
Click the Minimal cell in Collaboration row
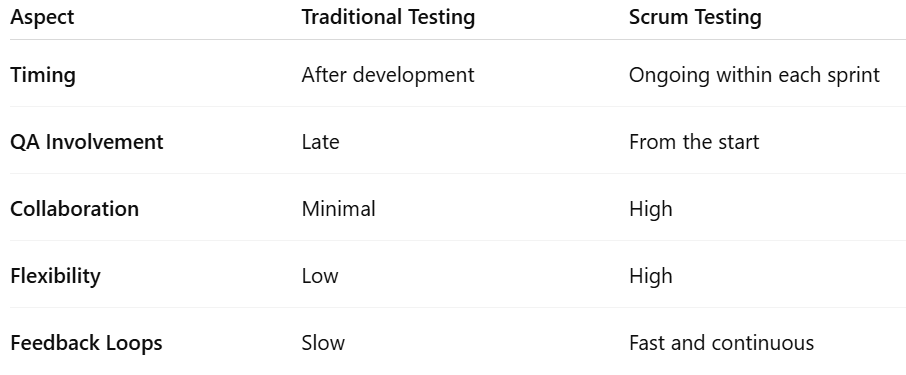(339, 209)
